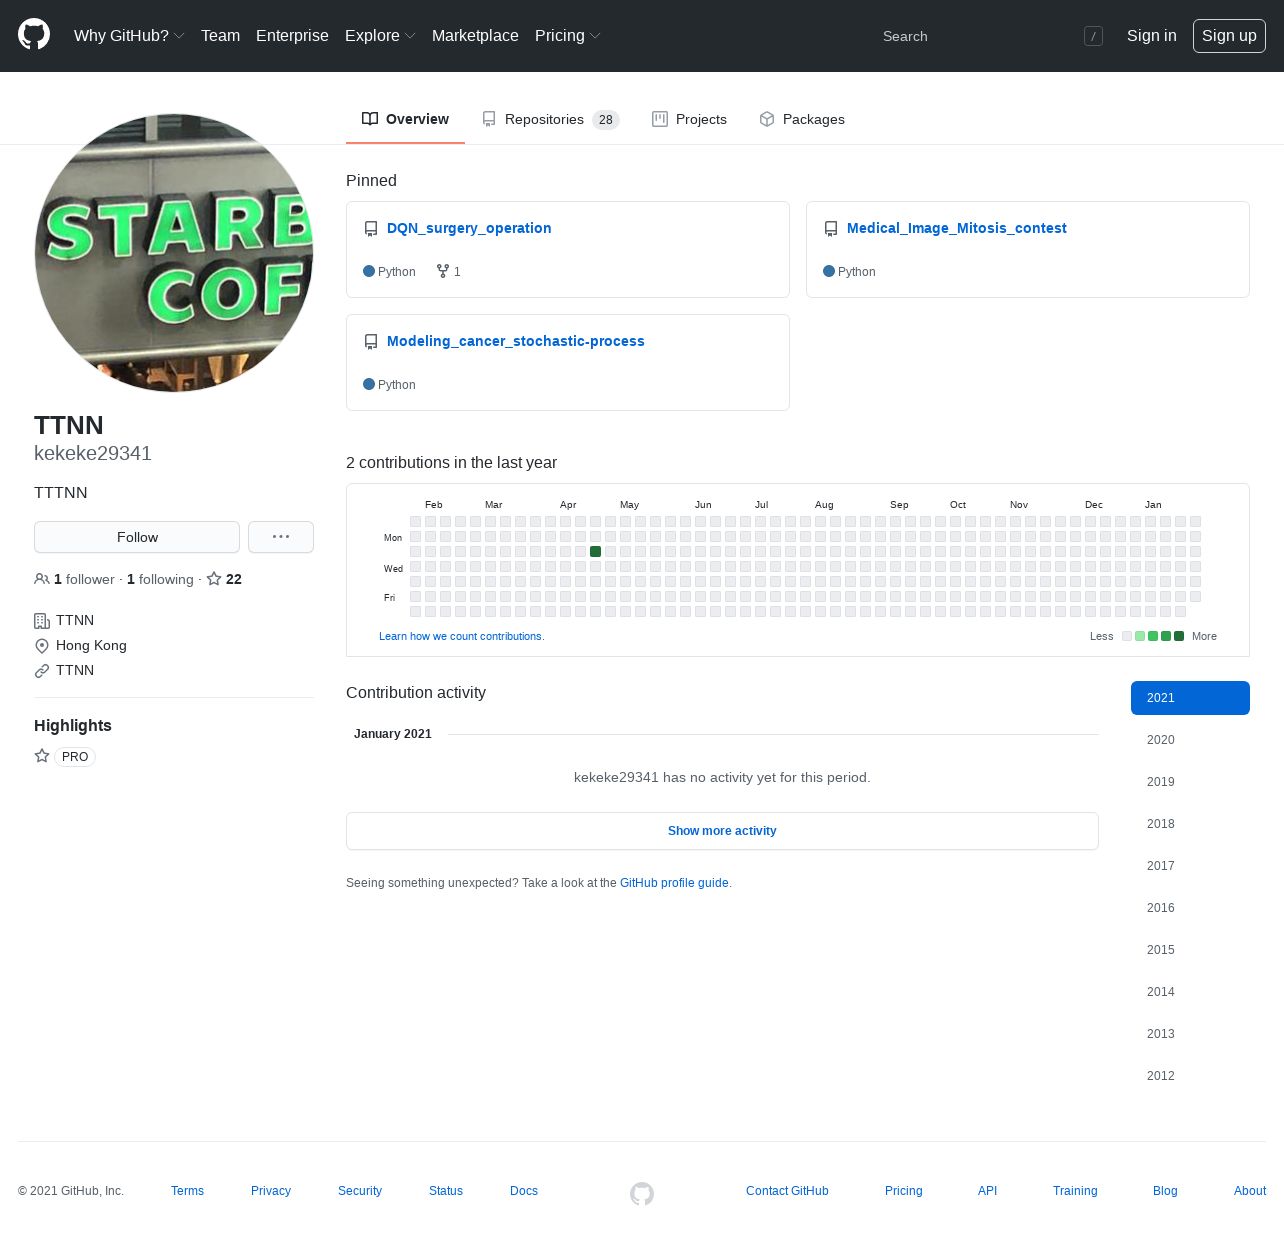Open footer Contact GitHub link
This screenshot has height=1256, width=1284.
pyautogui.click(x=787, y=1191)
